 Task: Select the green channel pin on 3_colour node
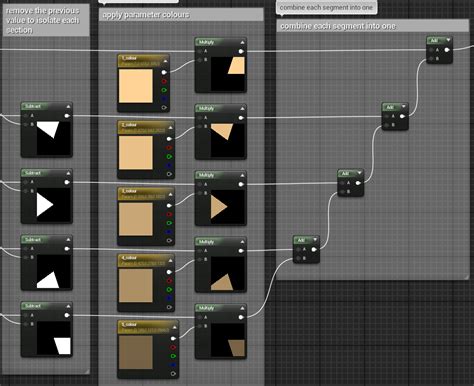pos(169,223)
